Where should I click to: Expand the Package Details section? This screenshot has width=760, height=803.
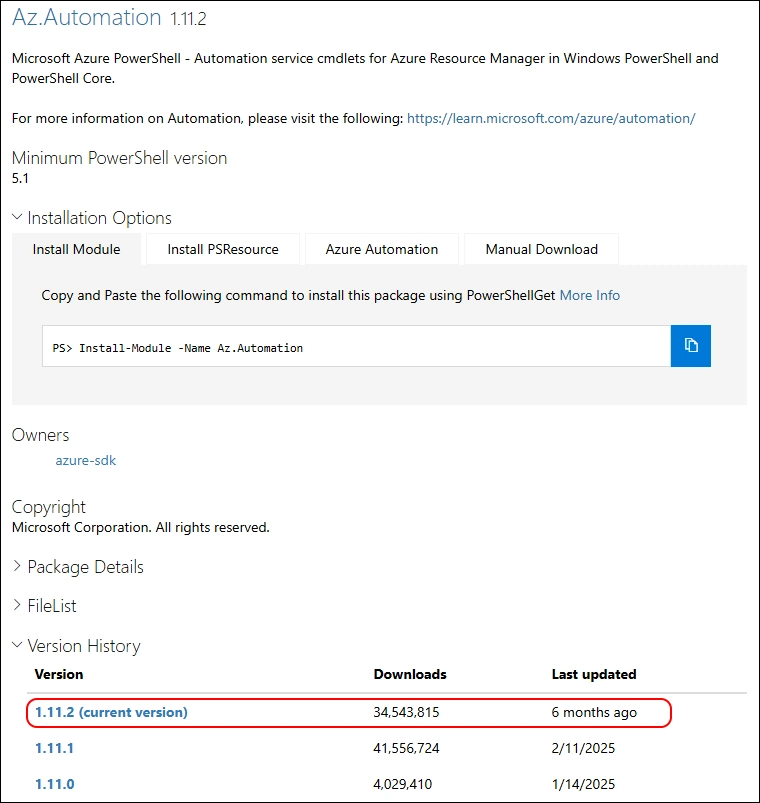(78, 567)
